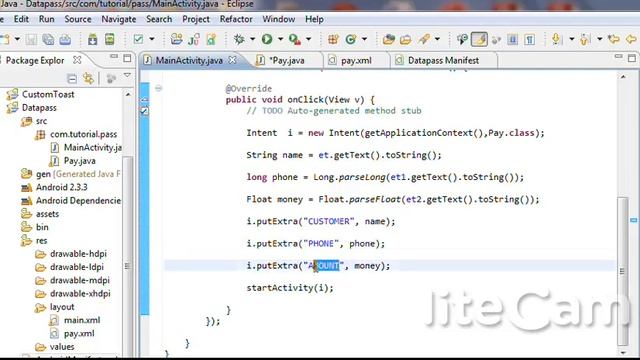Open Pay.java in Package Explorer
The image size is (640, 360).
[80, 161]
